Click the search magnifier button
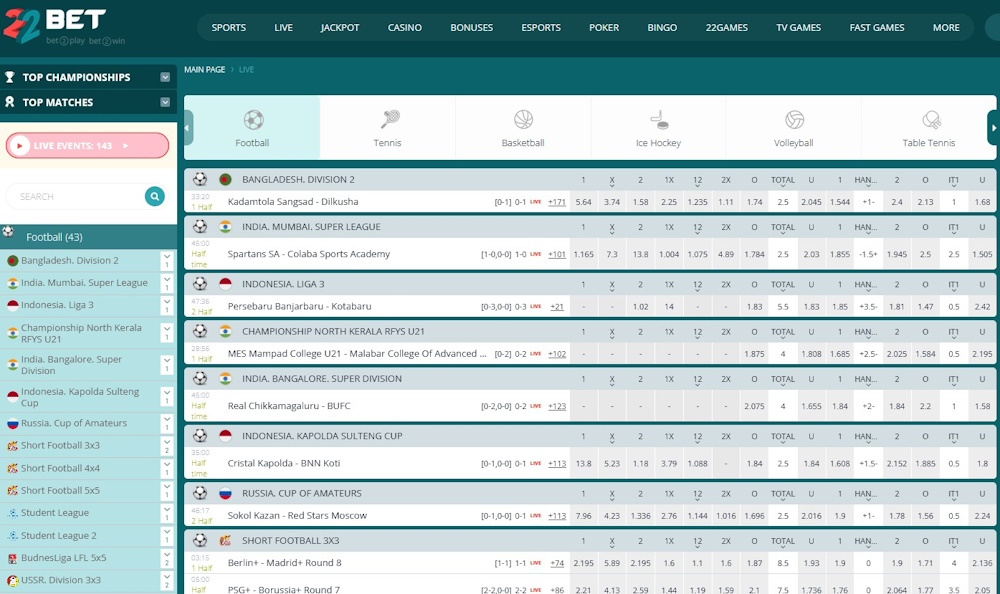 [x=154, y=197]
